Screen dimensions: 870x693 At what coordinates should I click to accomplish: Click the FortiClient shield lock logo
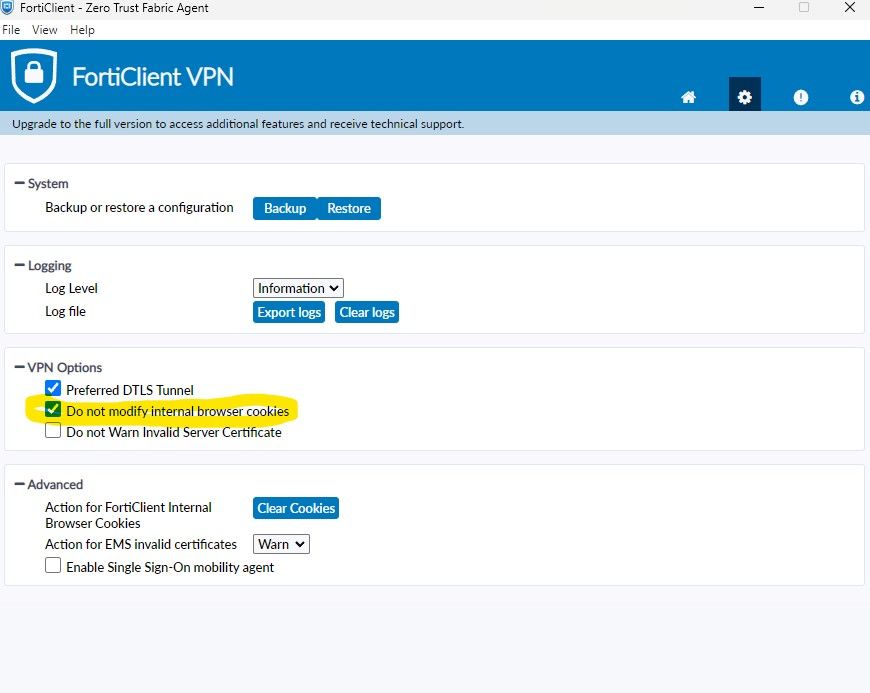34,75
